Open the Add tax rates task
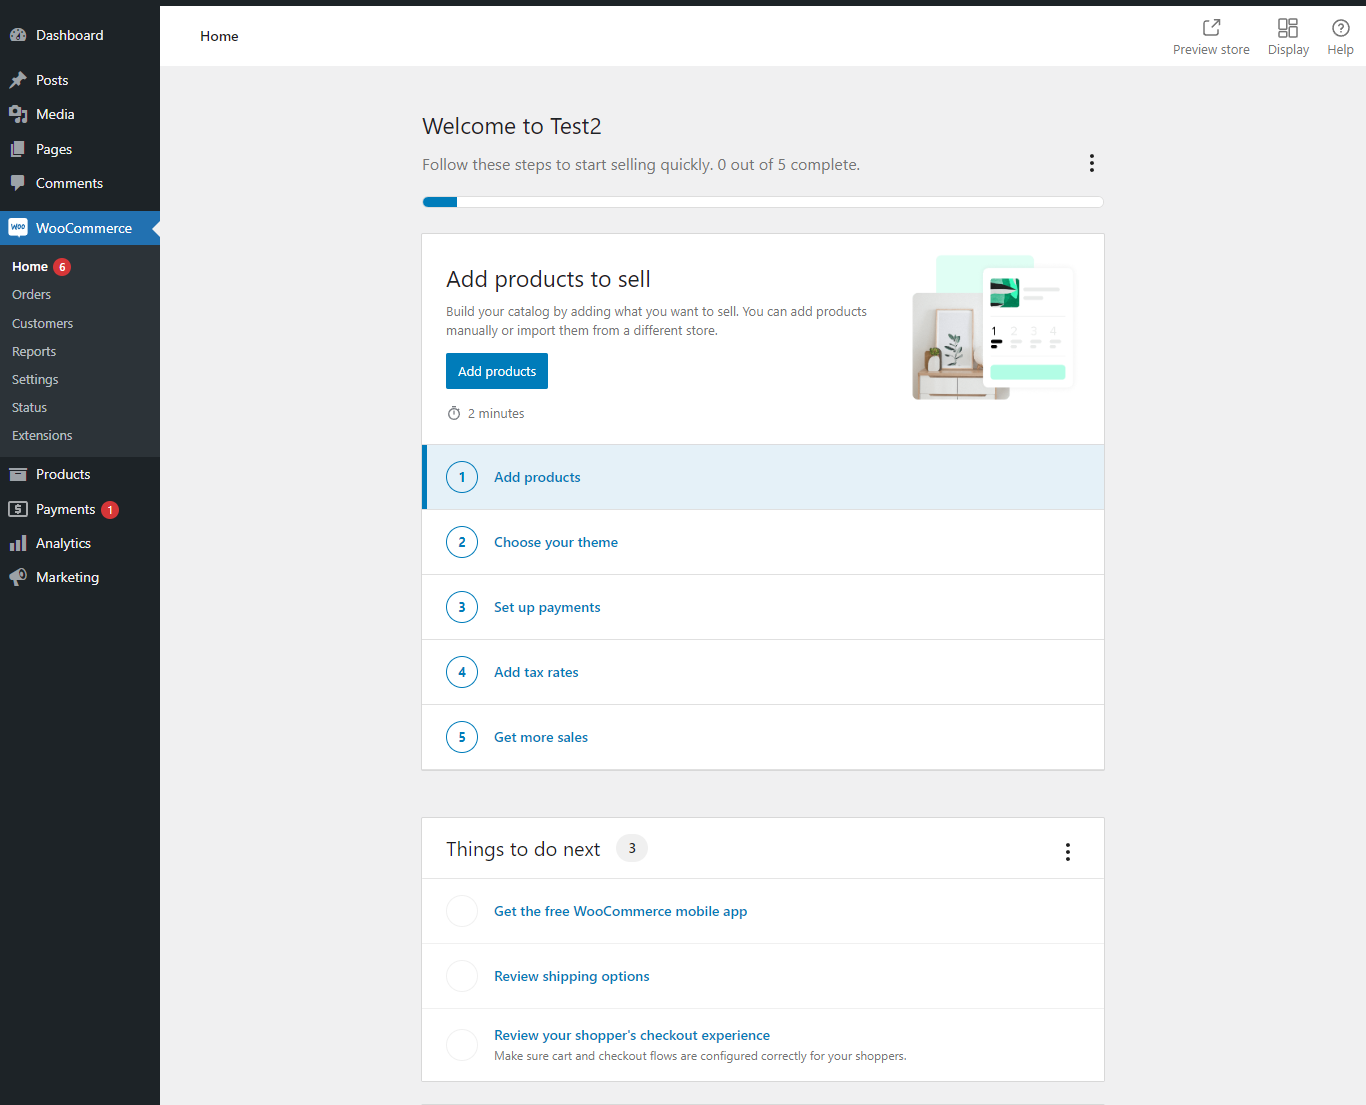This screenshot has height=1105, width=1366. point(536,672)
